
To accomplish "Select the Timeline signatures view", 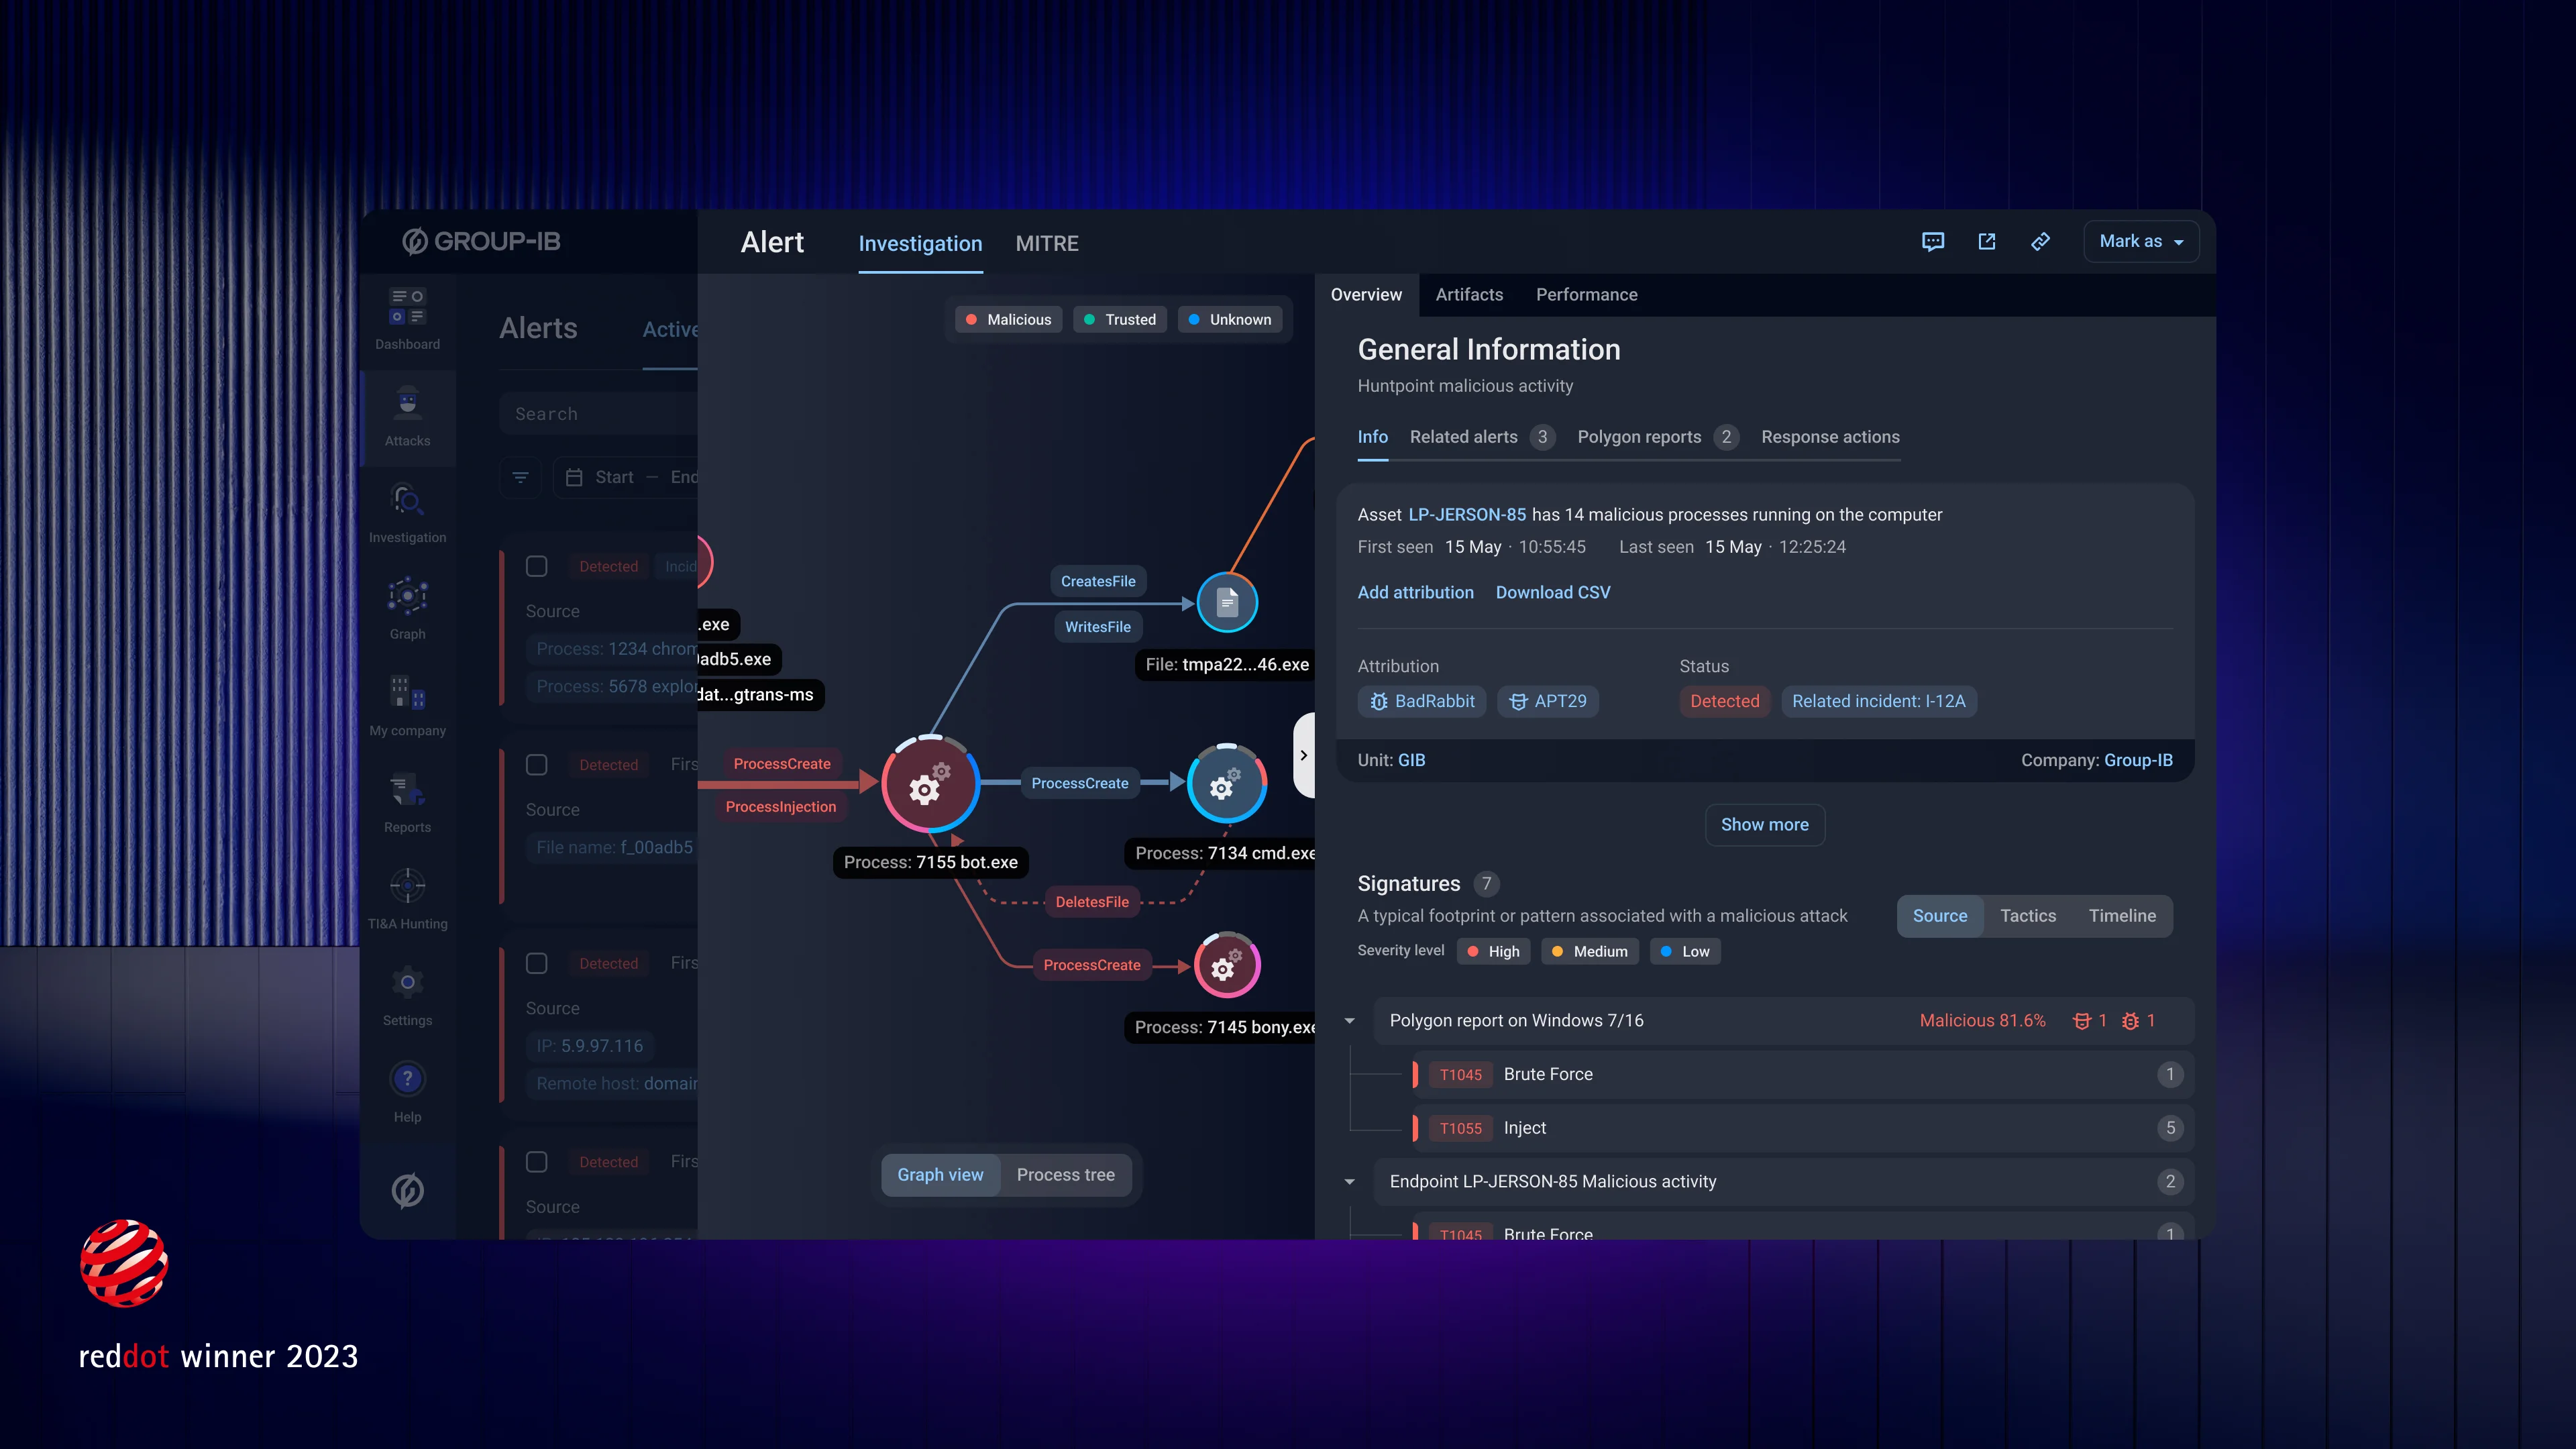I will [2122, 916].
